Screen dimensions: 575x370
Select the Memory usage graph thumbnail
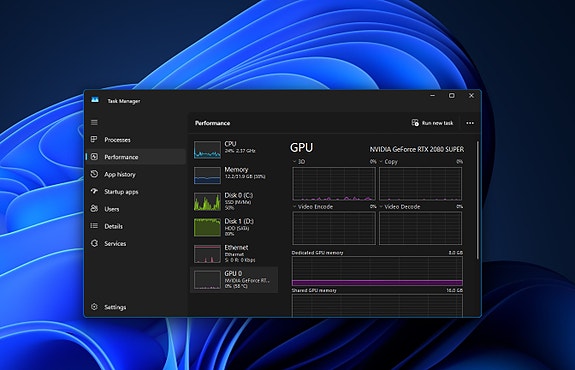click(207, 175)
